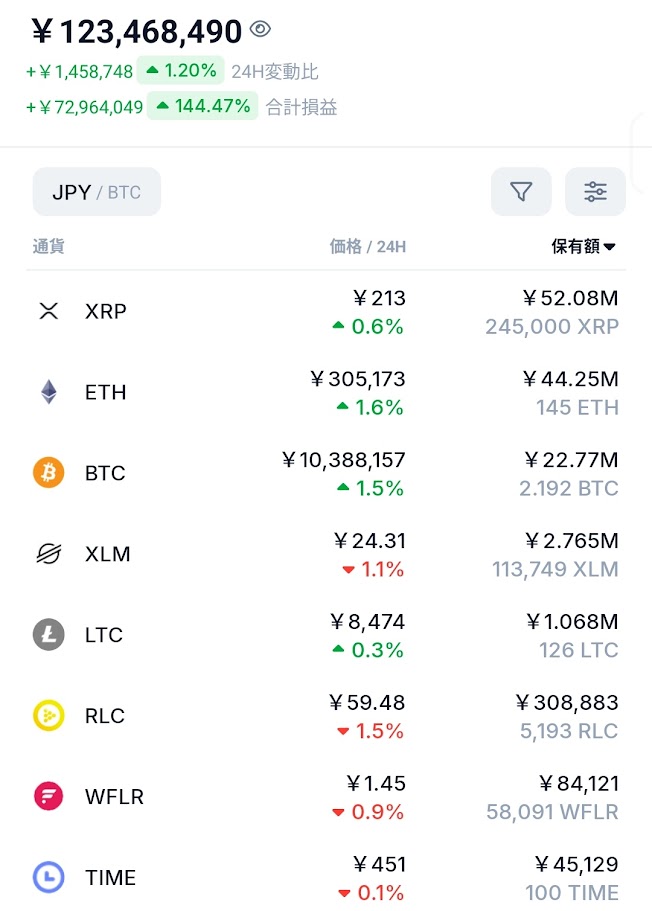Click the Stellar XLM icon
The image size is (652, 911).
point(48,554)
